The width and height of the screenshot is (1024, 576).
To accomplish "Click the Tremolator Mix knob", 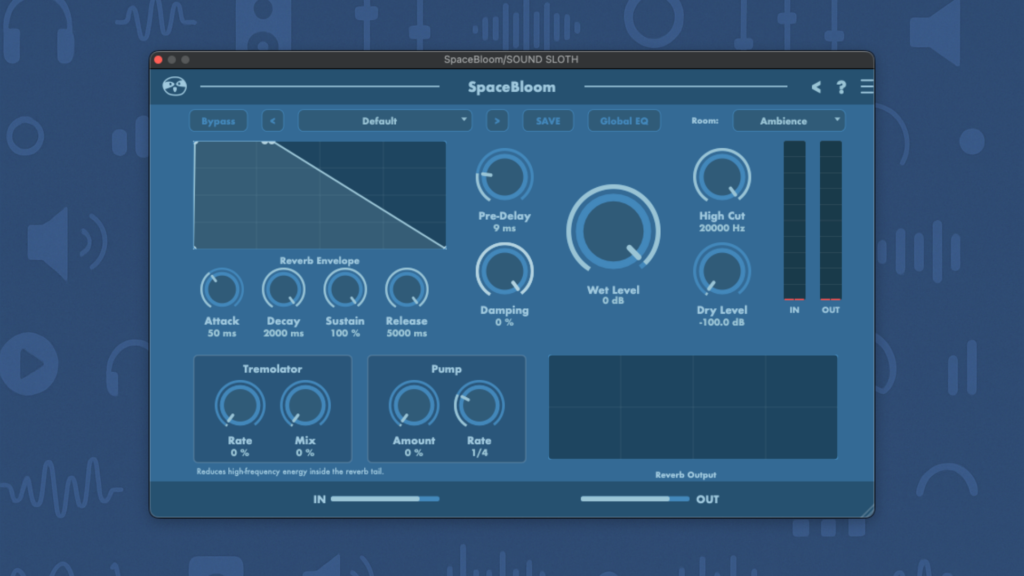I will [305, 405].
